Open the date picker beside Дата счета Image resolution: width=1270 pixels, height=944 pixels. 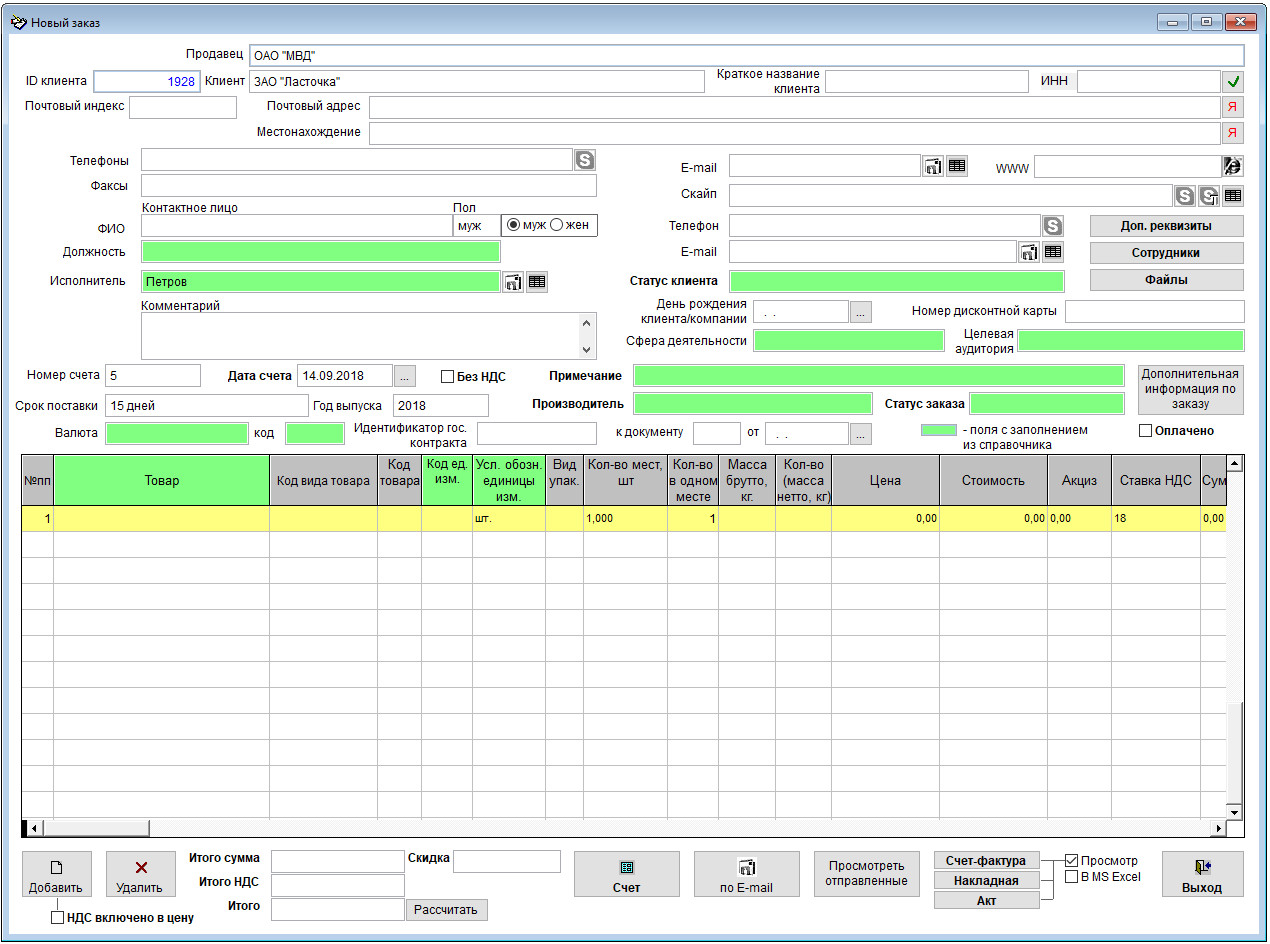[x=404, y=377]
